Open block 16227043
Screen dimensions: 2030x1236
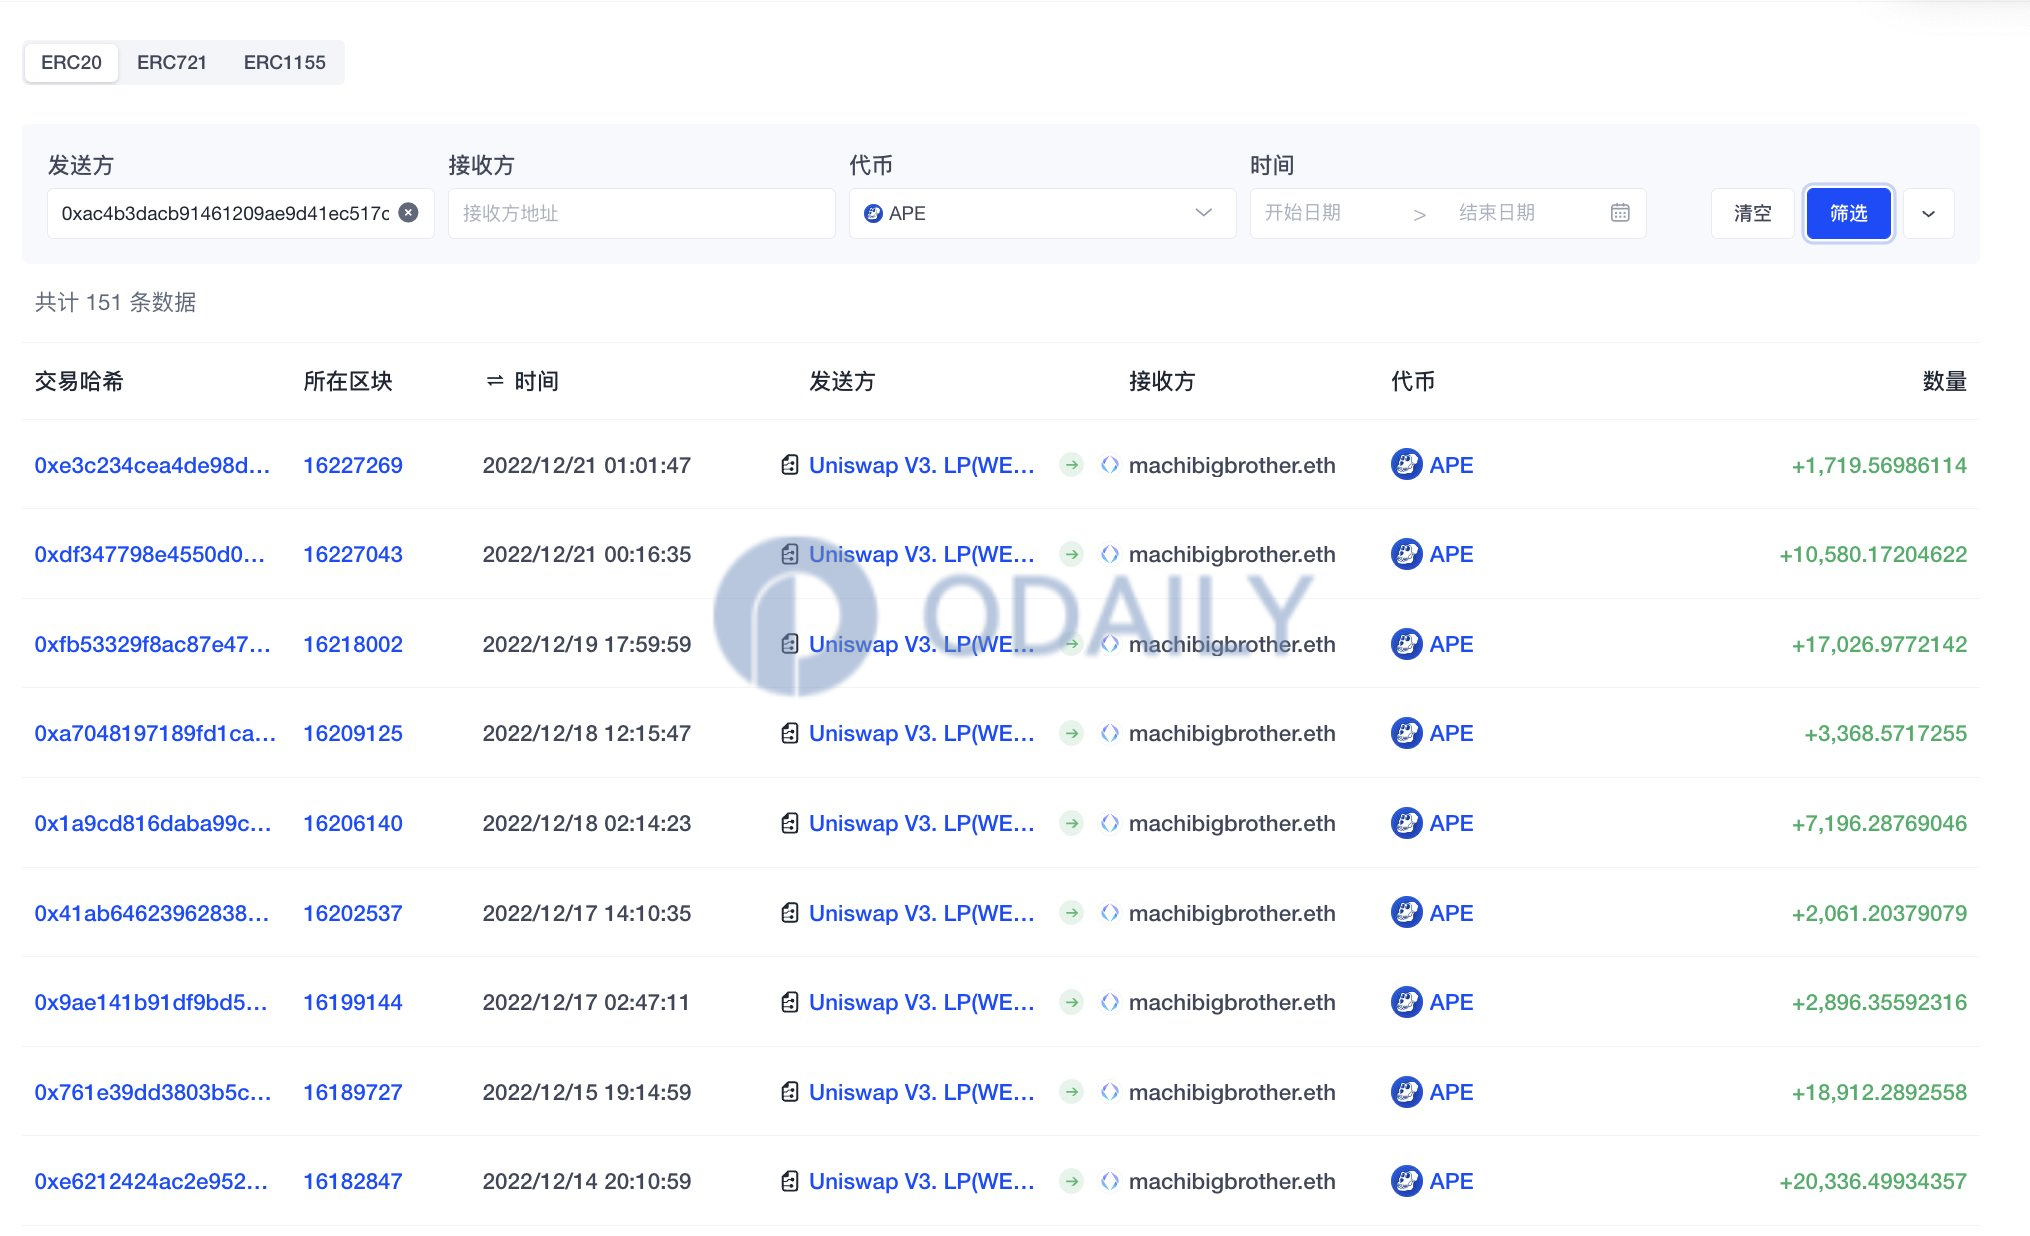coord(353,554)
